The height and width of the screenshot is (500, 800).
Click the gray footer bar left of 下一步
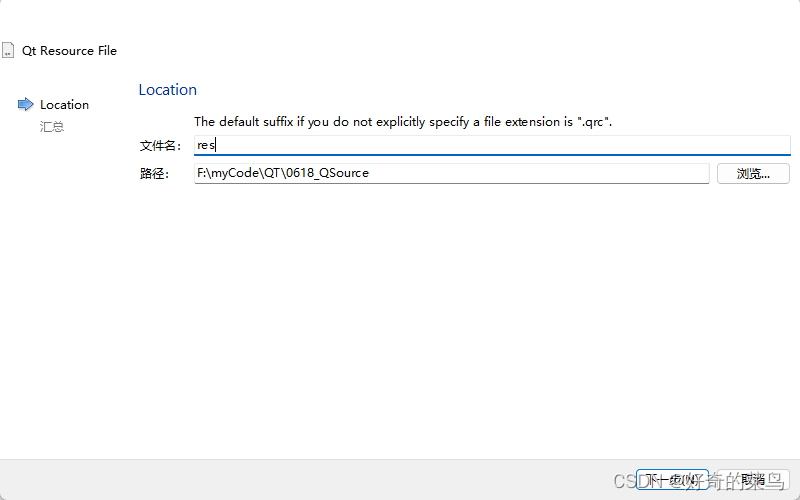click(316, 480)
